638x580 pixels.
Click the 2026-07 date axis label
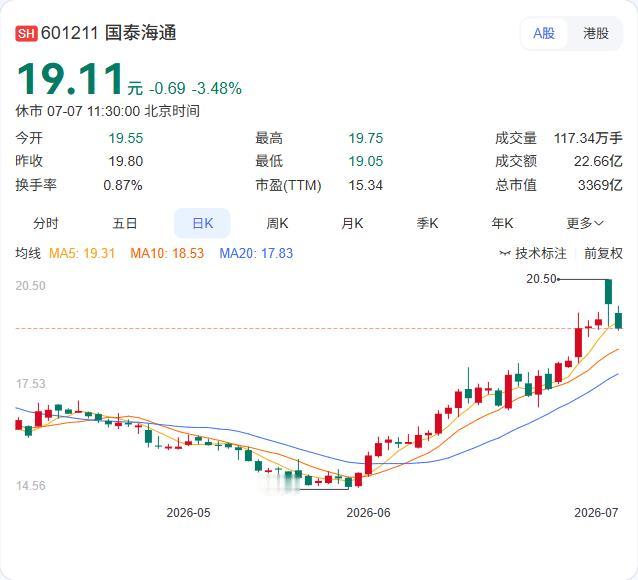(596, 512)
